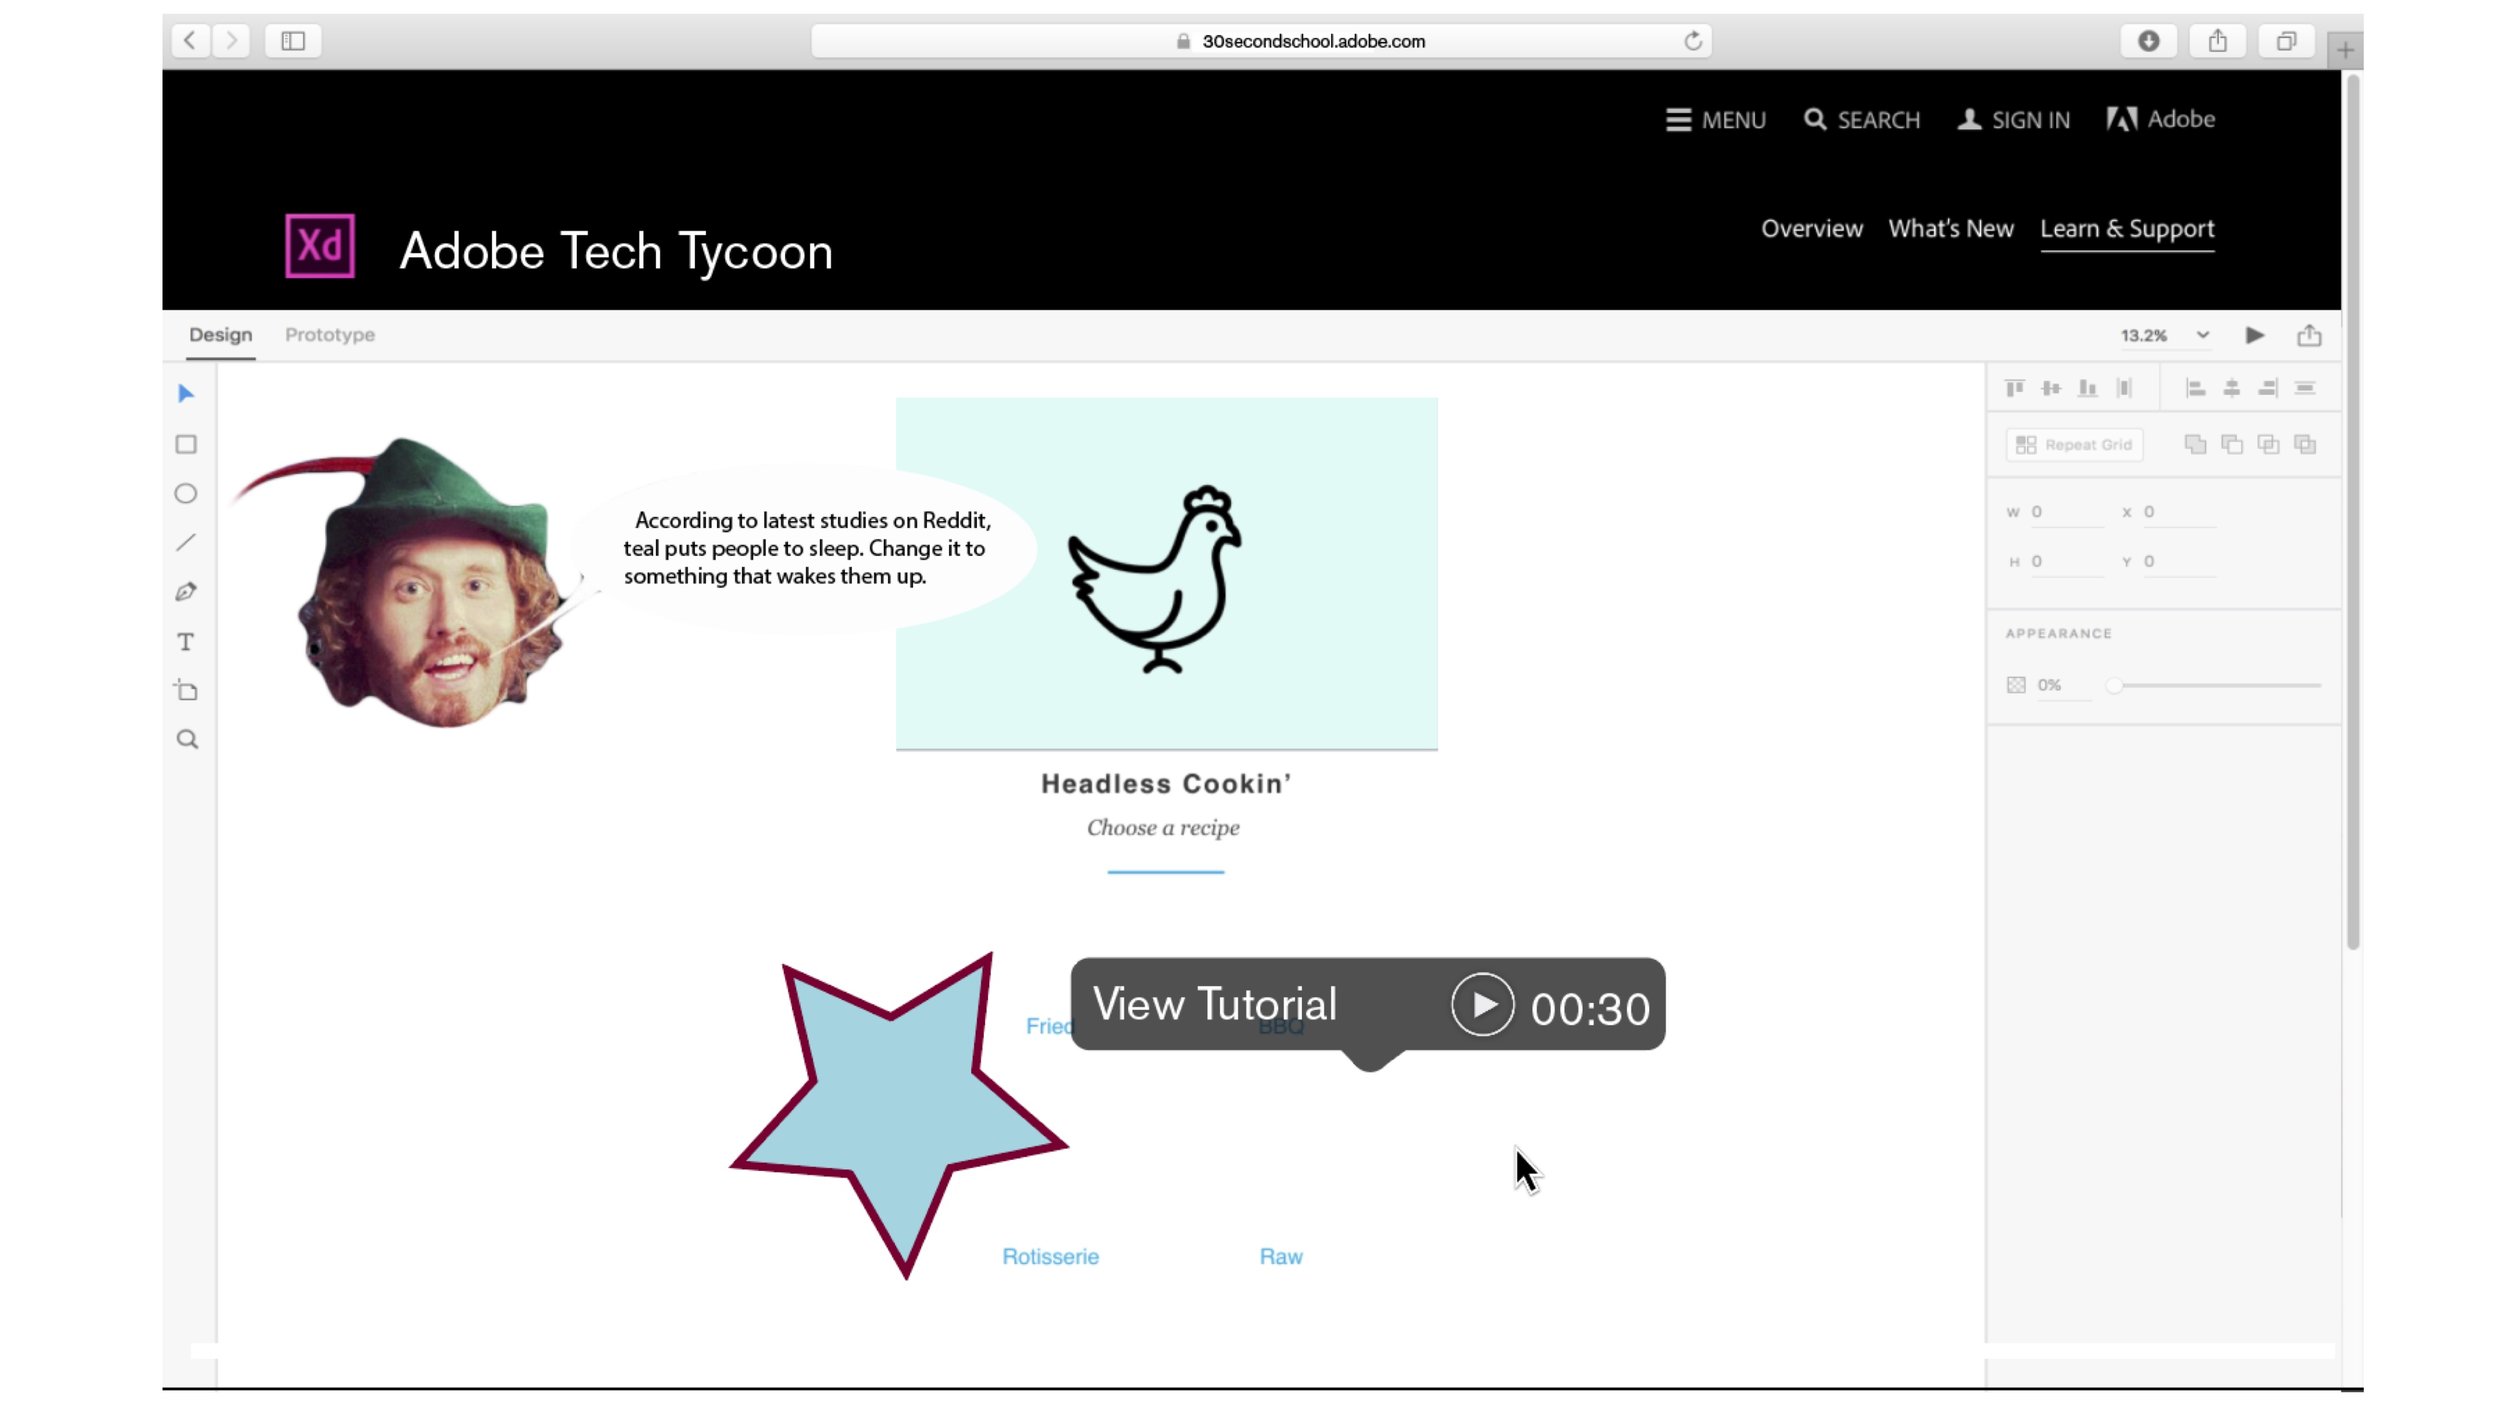Click the Rotisserie recipe link
The image size is (2500, 1406).
(x=1050, y=1256)
